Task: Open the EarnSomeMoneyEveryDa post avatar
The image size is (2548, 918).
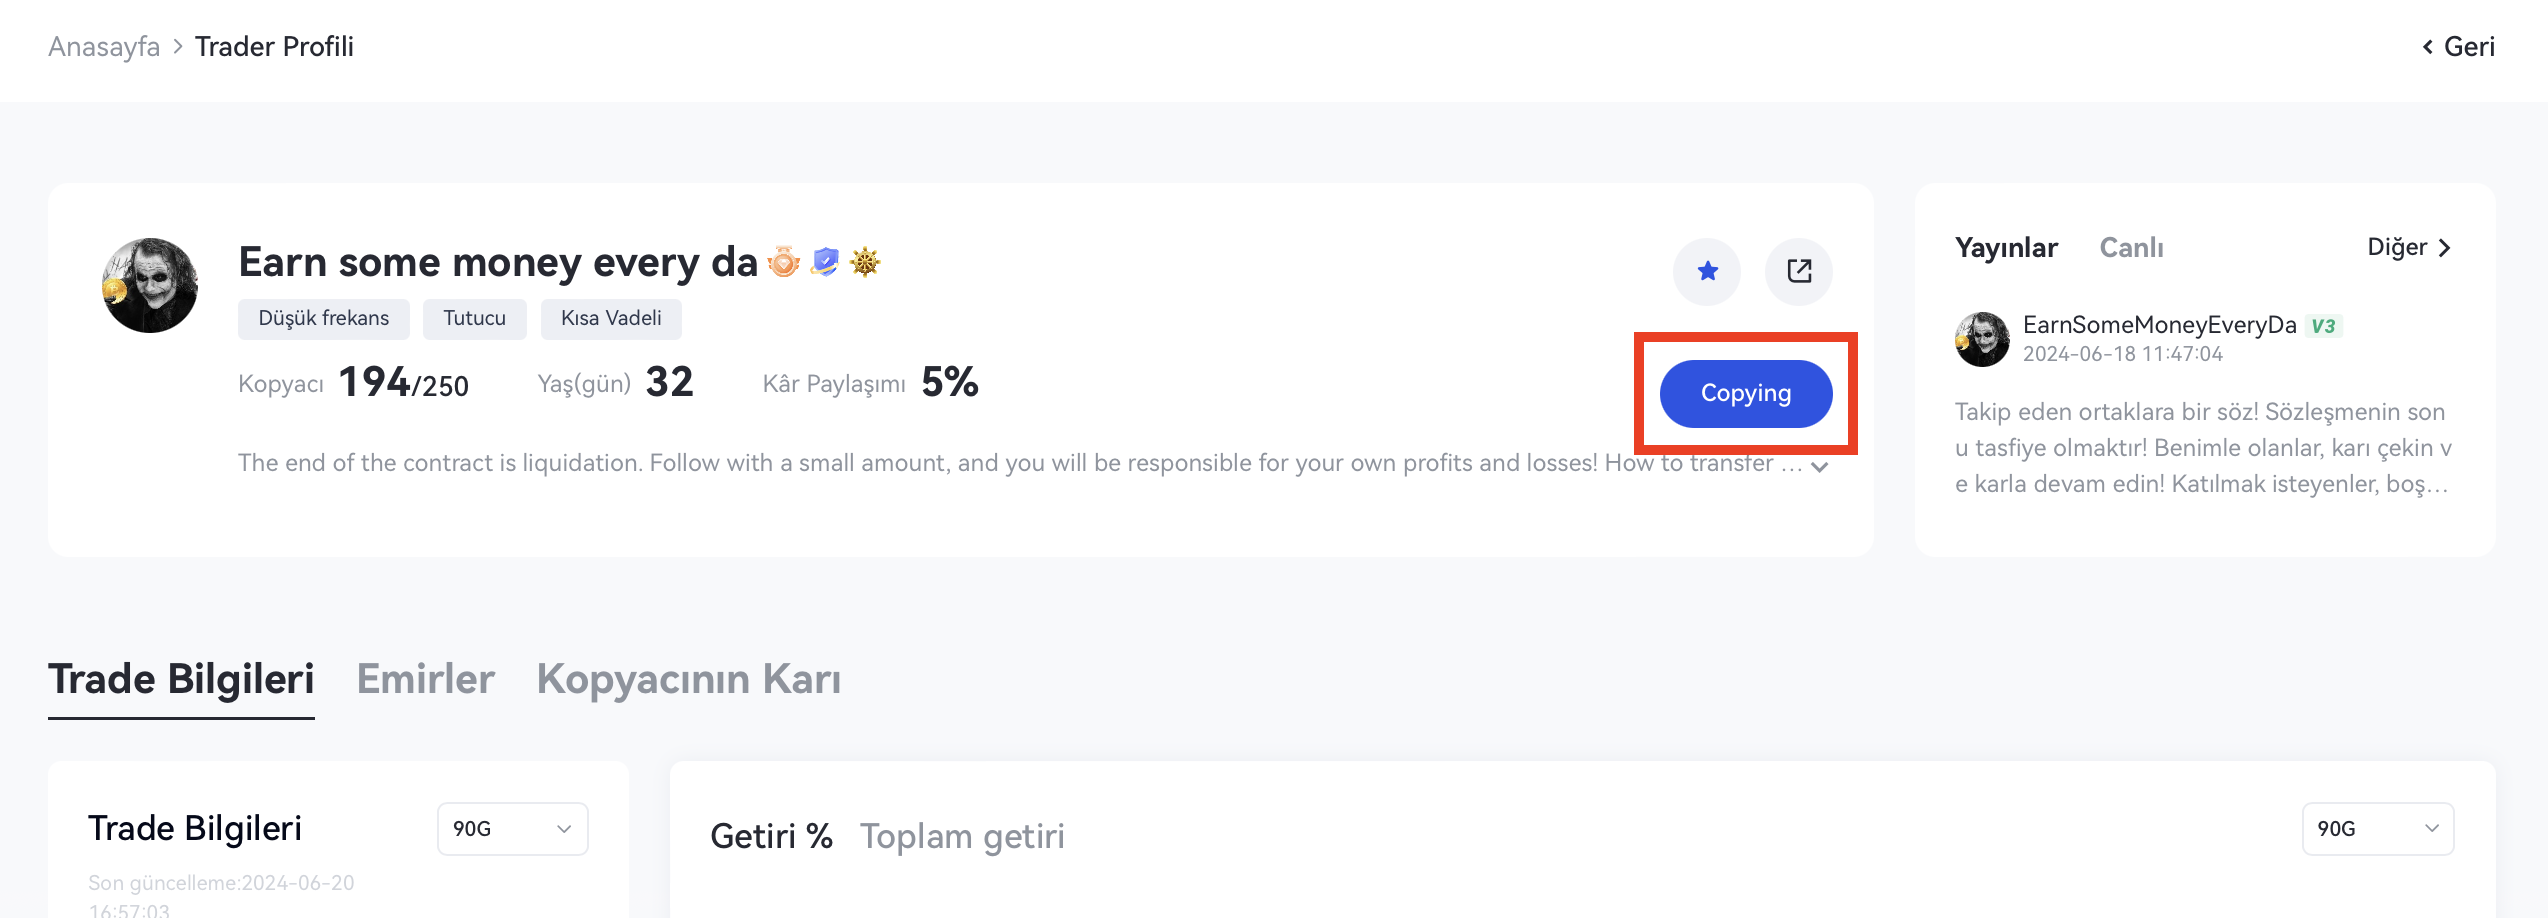Action: point(1982,339)
